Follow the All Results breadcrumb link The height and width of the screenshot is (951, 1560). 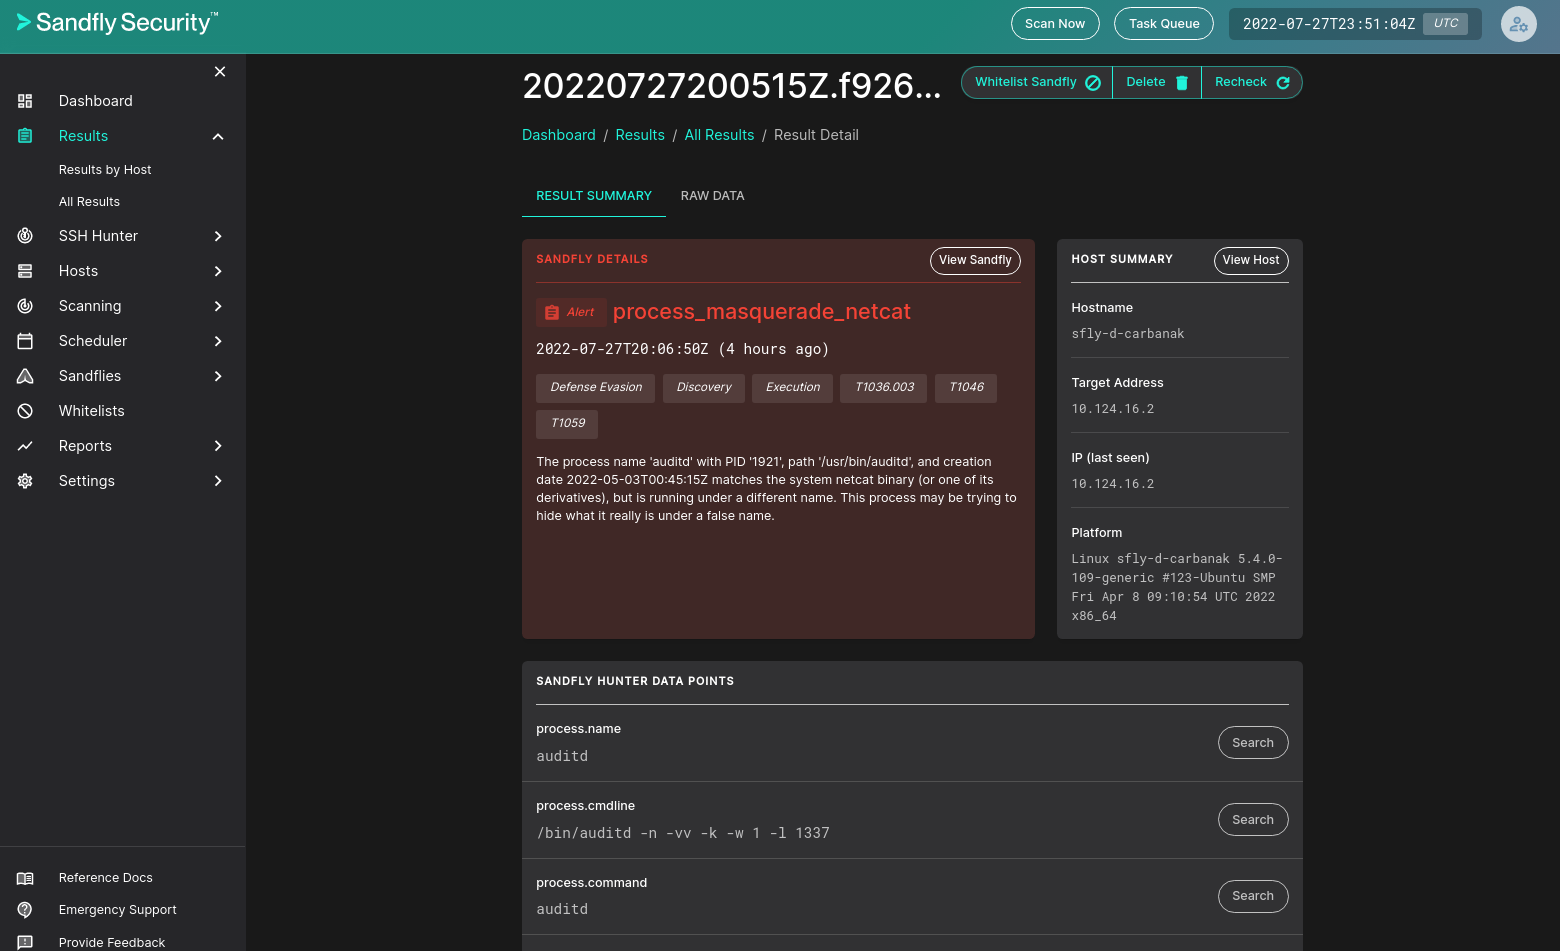pyautogui.click(x=719, y=135)
